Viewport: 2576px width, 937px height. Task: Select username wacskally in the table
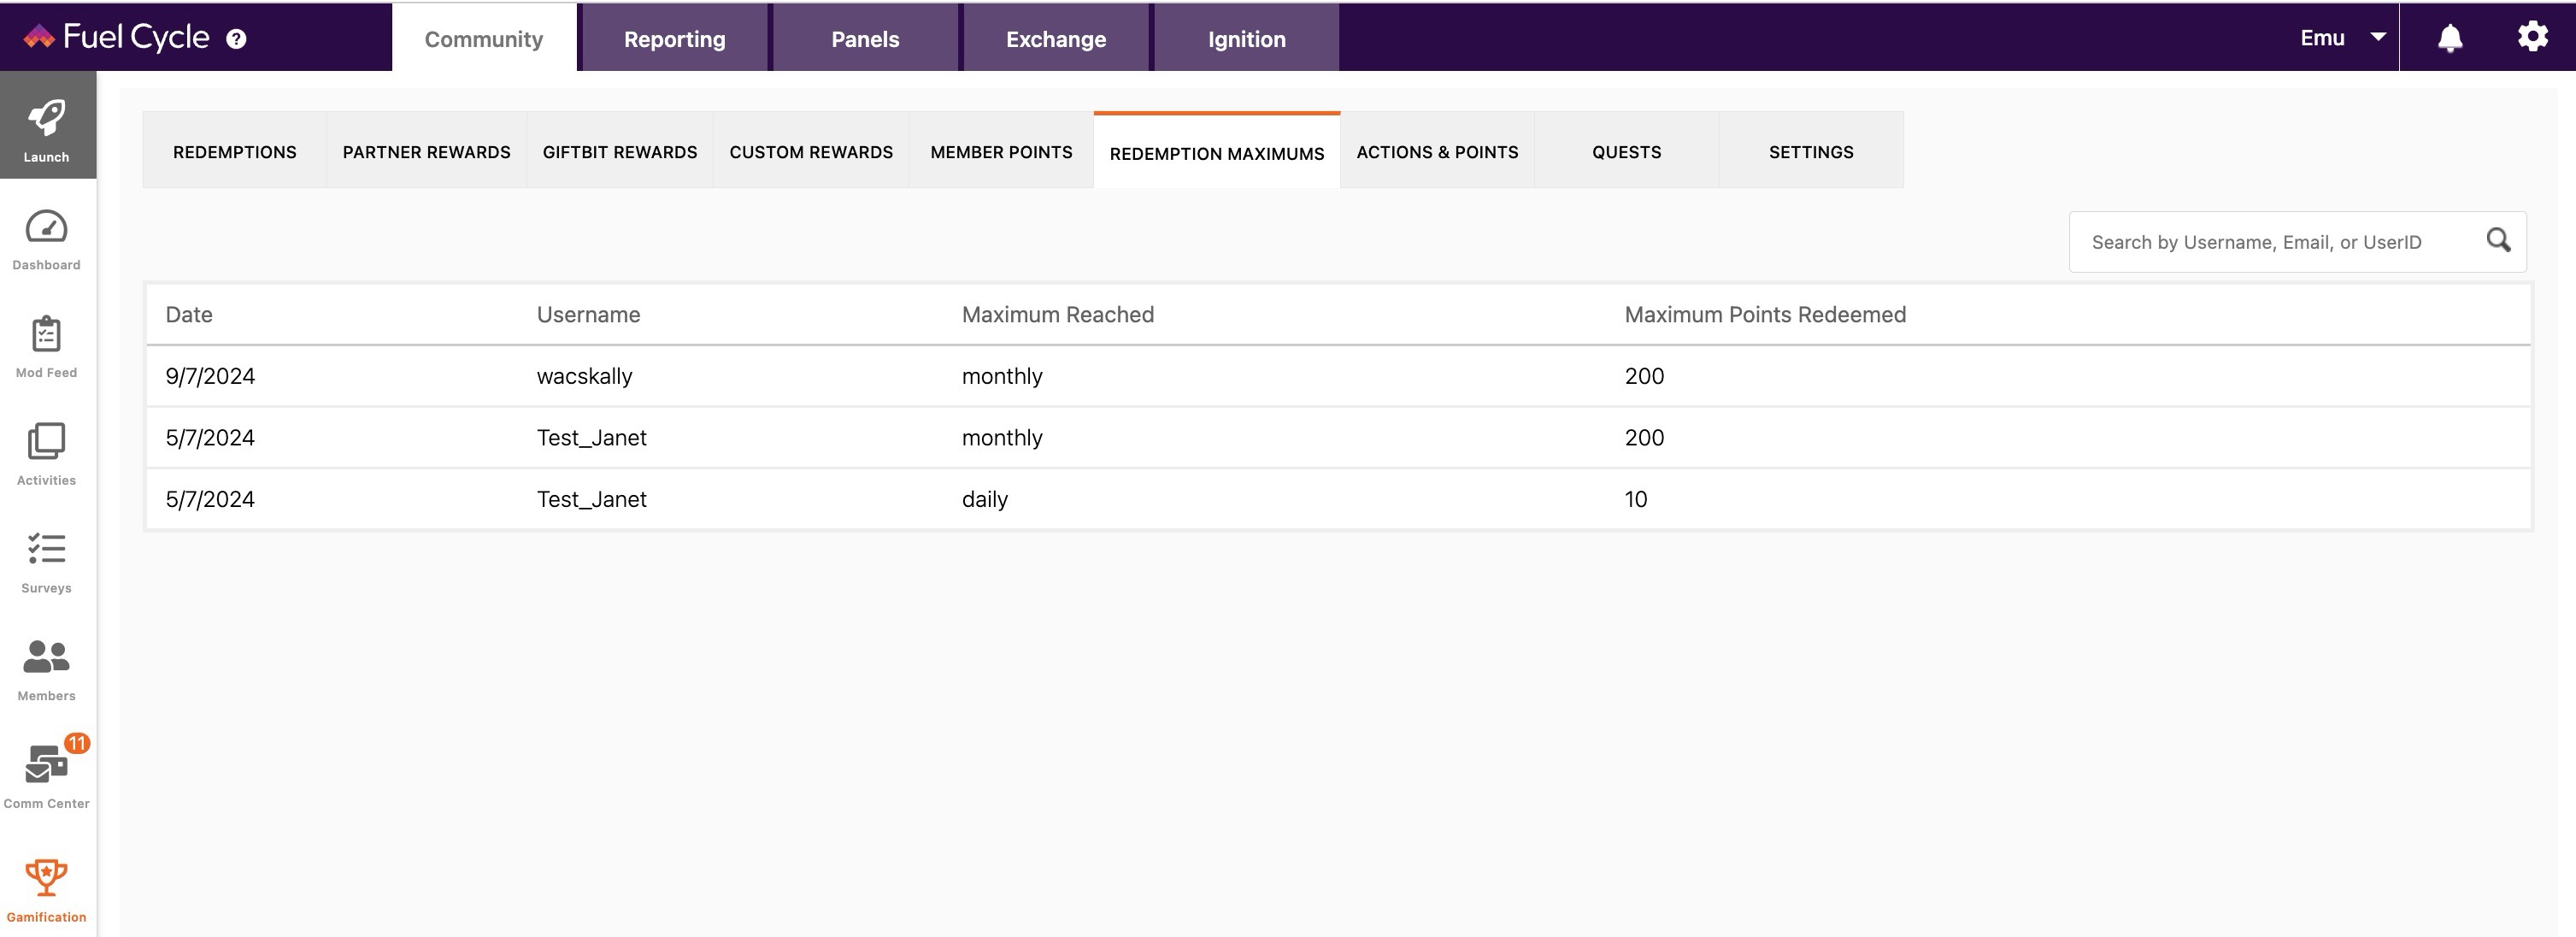[x=584, y=376]
